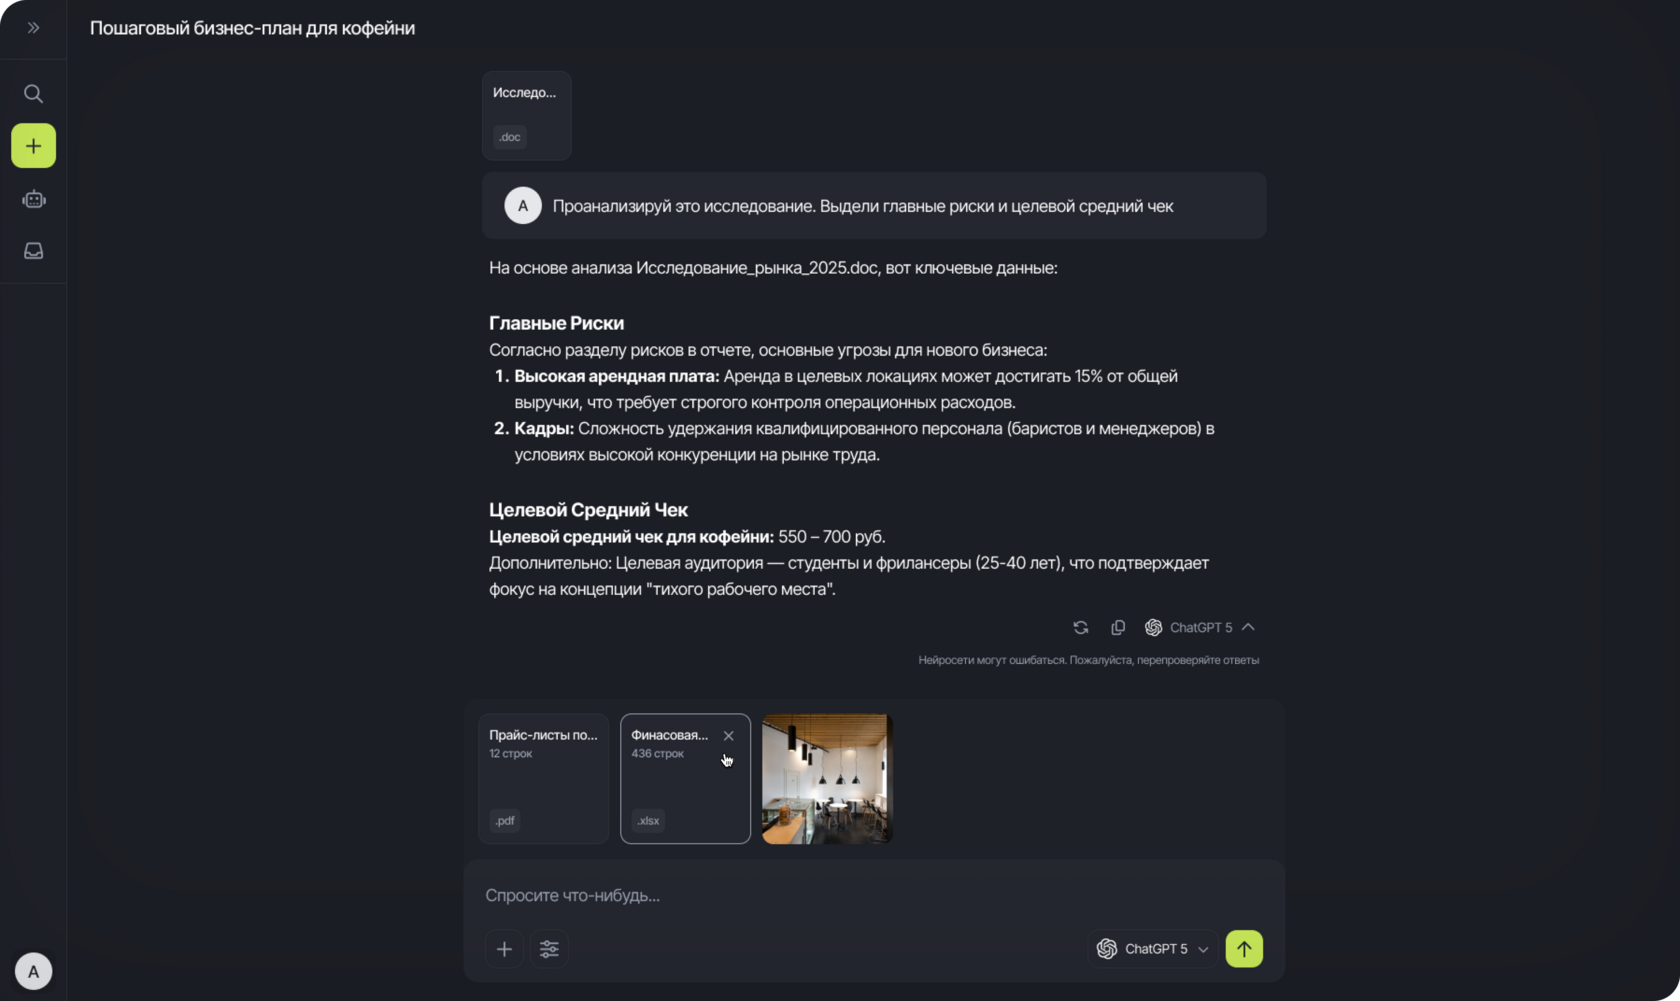Expand the collapsed sidebar
This screenshot has height=1001, width=1680.
pos(33,28)
